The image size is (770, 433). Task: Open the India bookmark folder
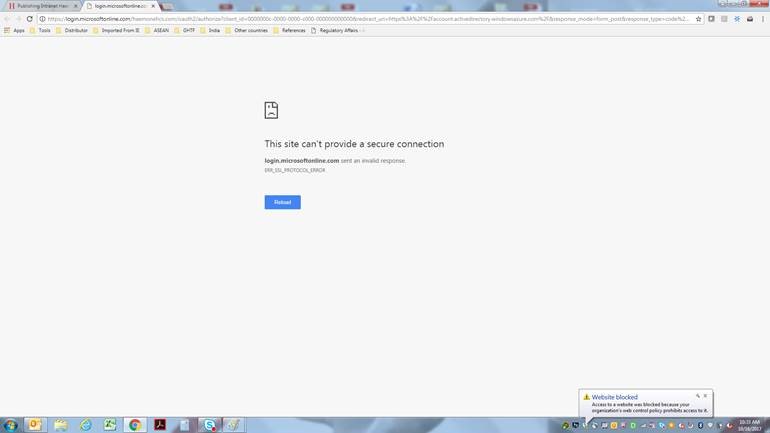click(x=210, y=30)
